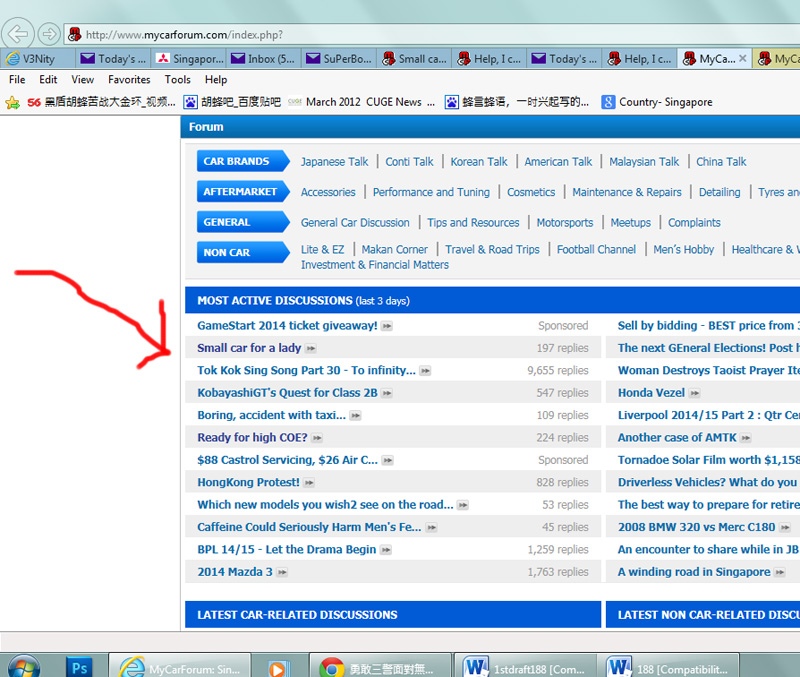The height and width of the screenshot is (677, 800).
Task: Click arrow icon beside 2014 Mazda 3
Action: point(282,572)
